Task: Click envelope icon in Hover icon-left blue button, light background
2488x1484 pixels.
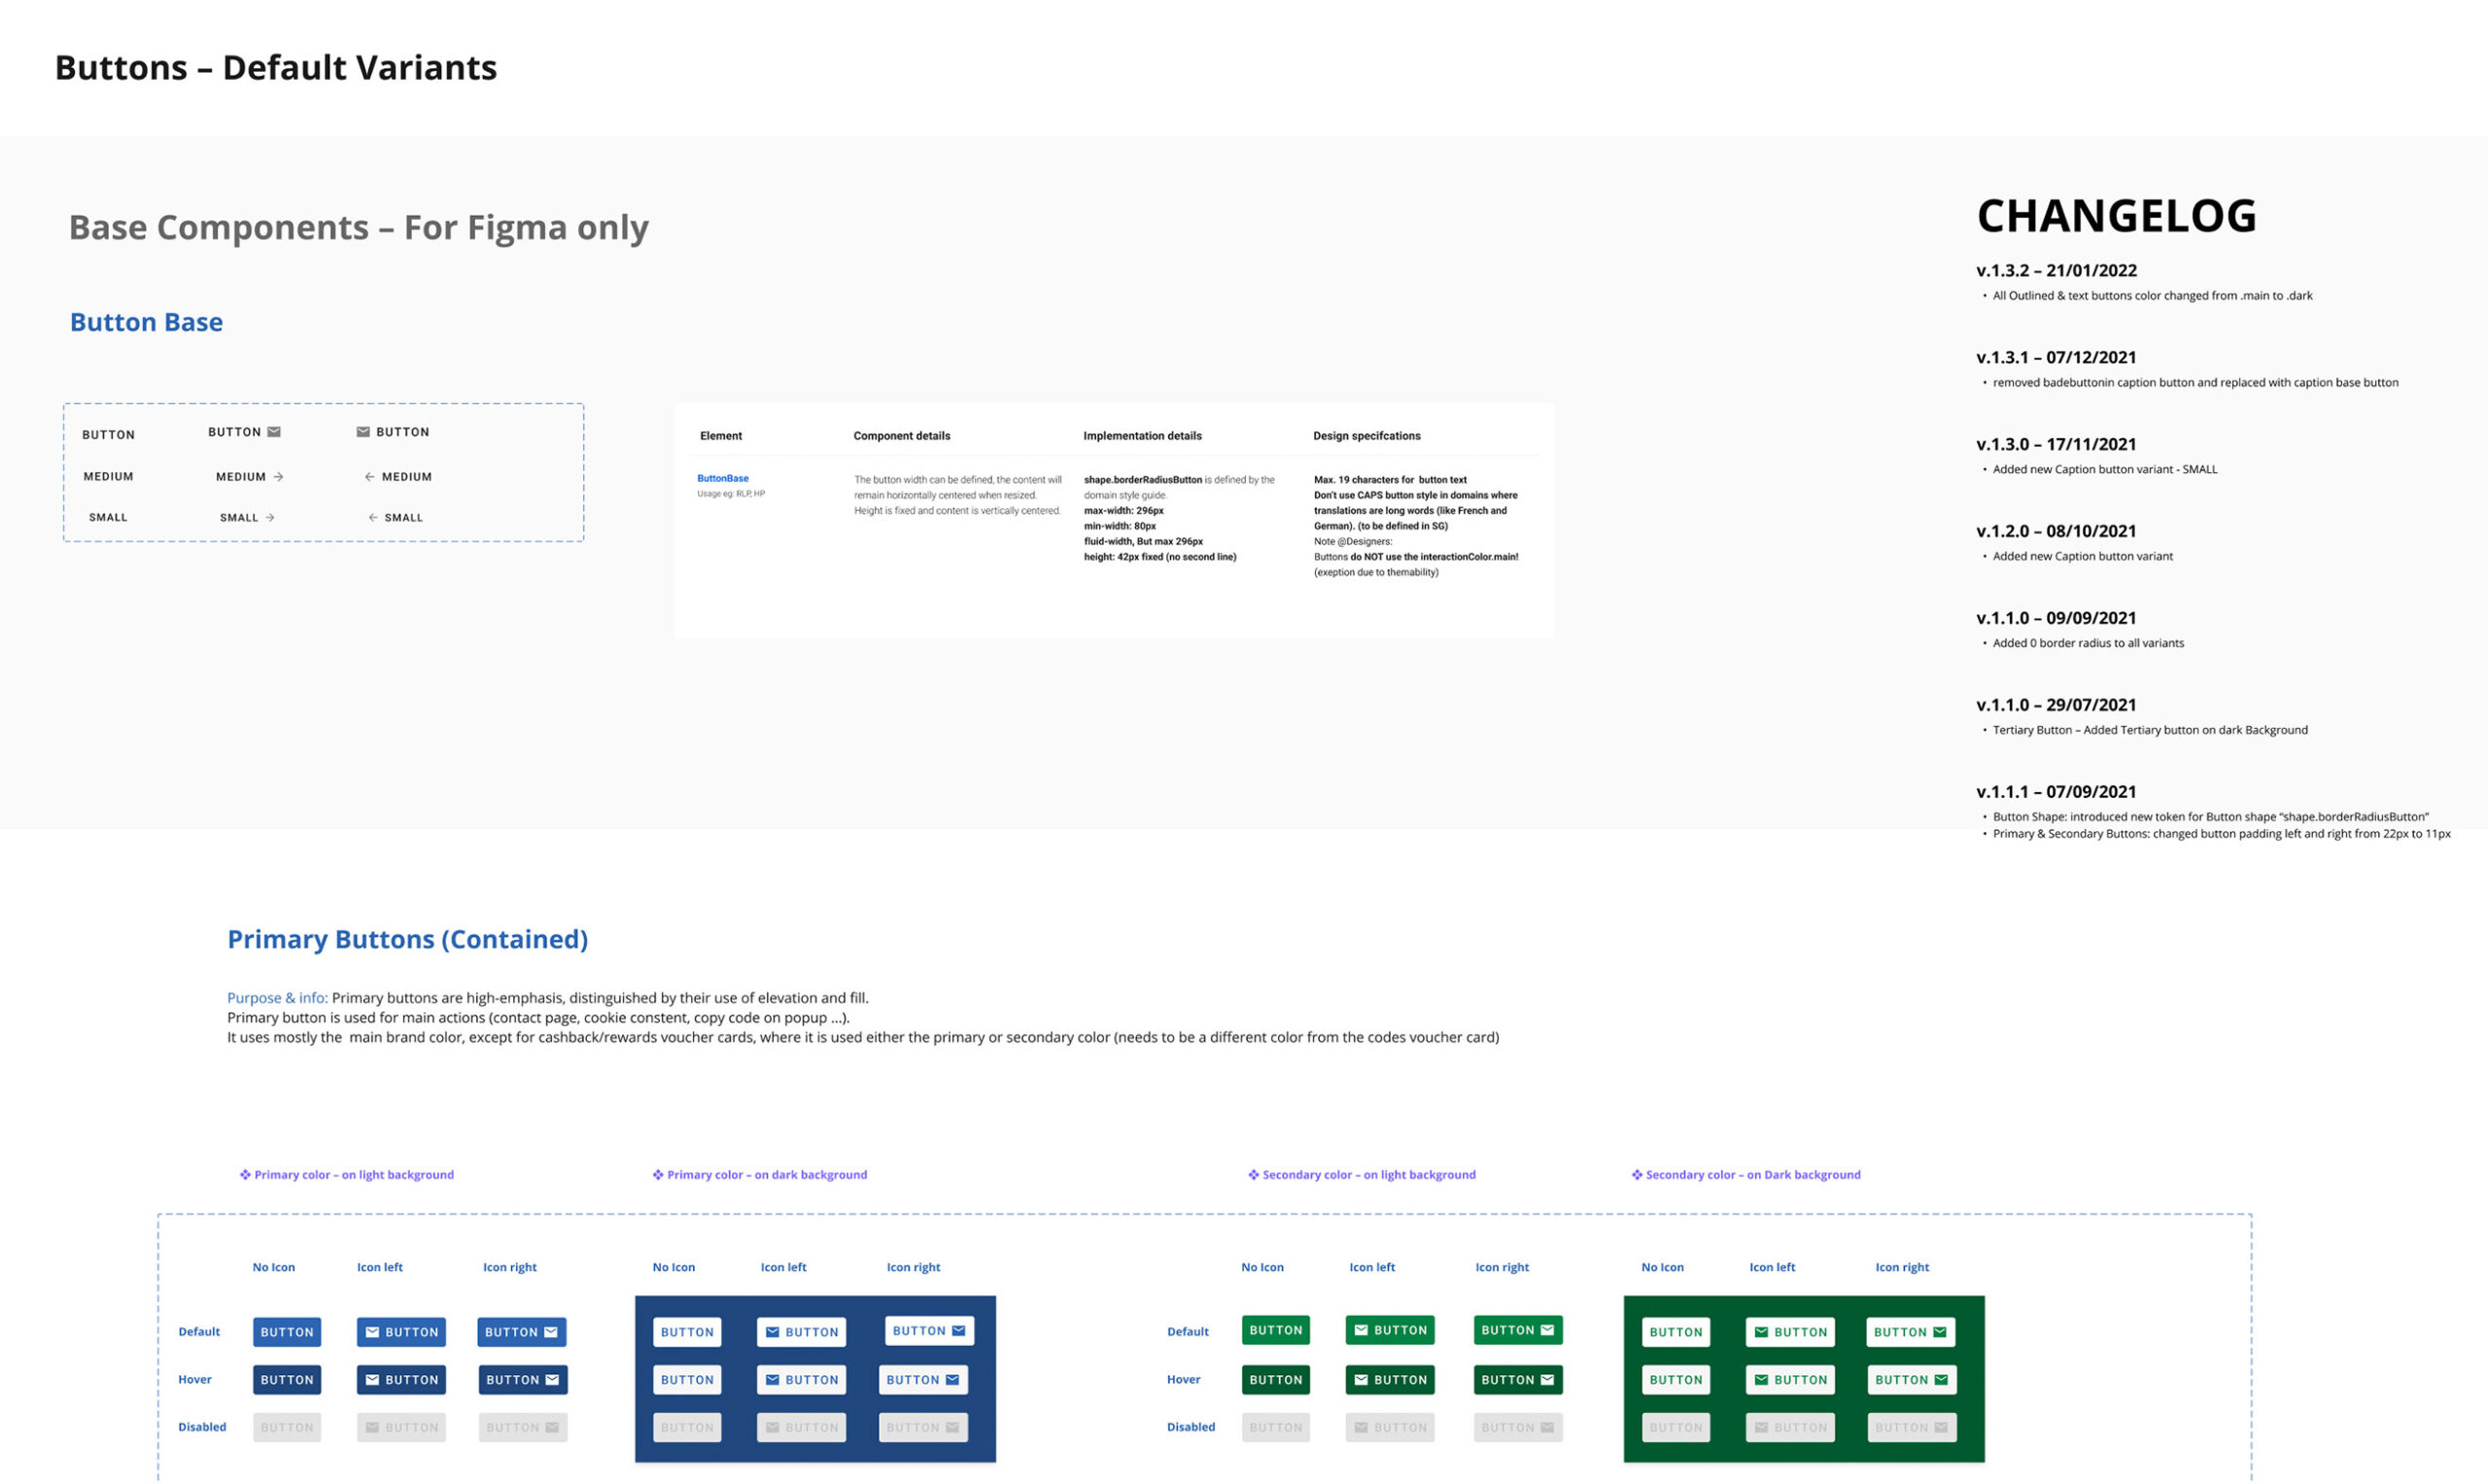Action: point(372,1380)
